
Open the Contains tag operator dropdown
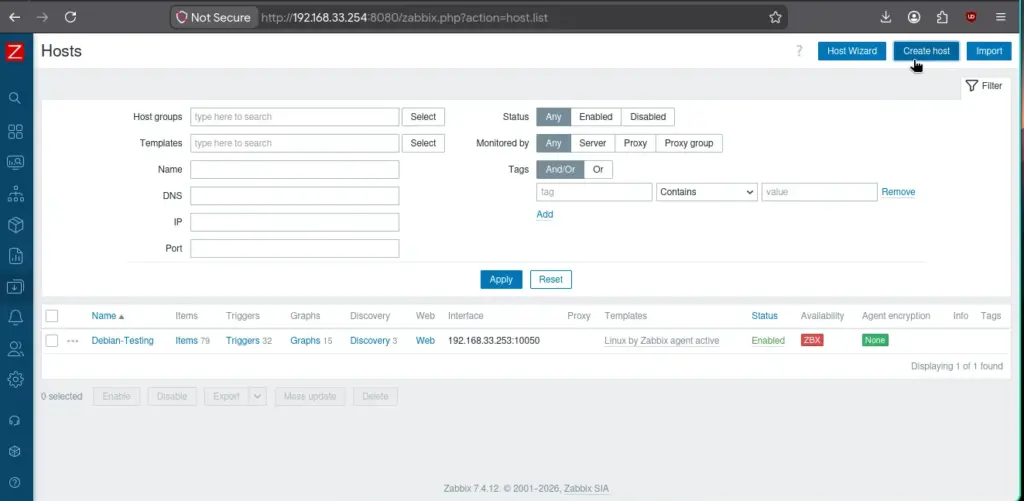(707, 192)
